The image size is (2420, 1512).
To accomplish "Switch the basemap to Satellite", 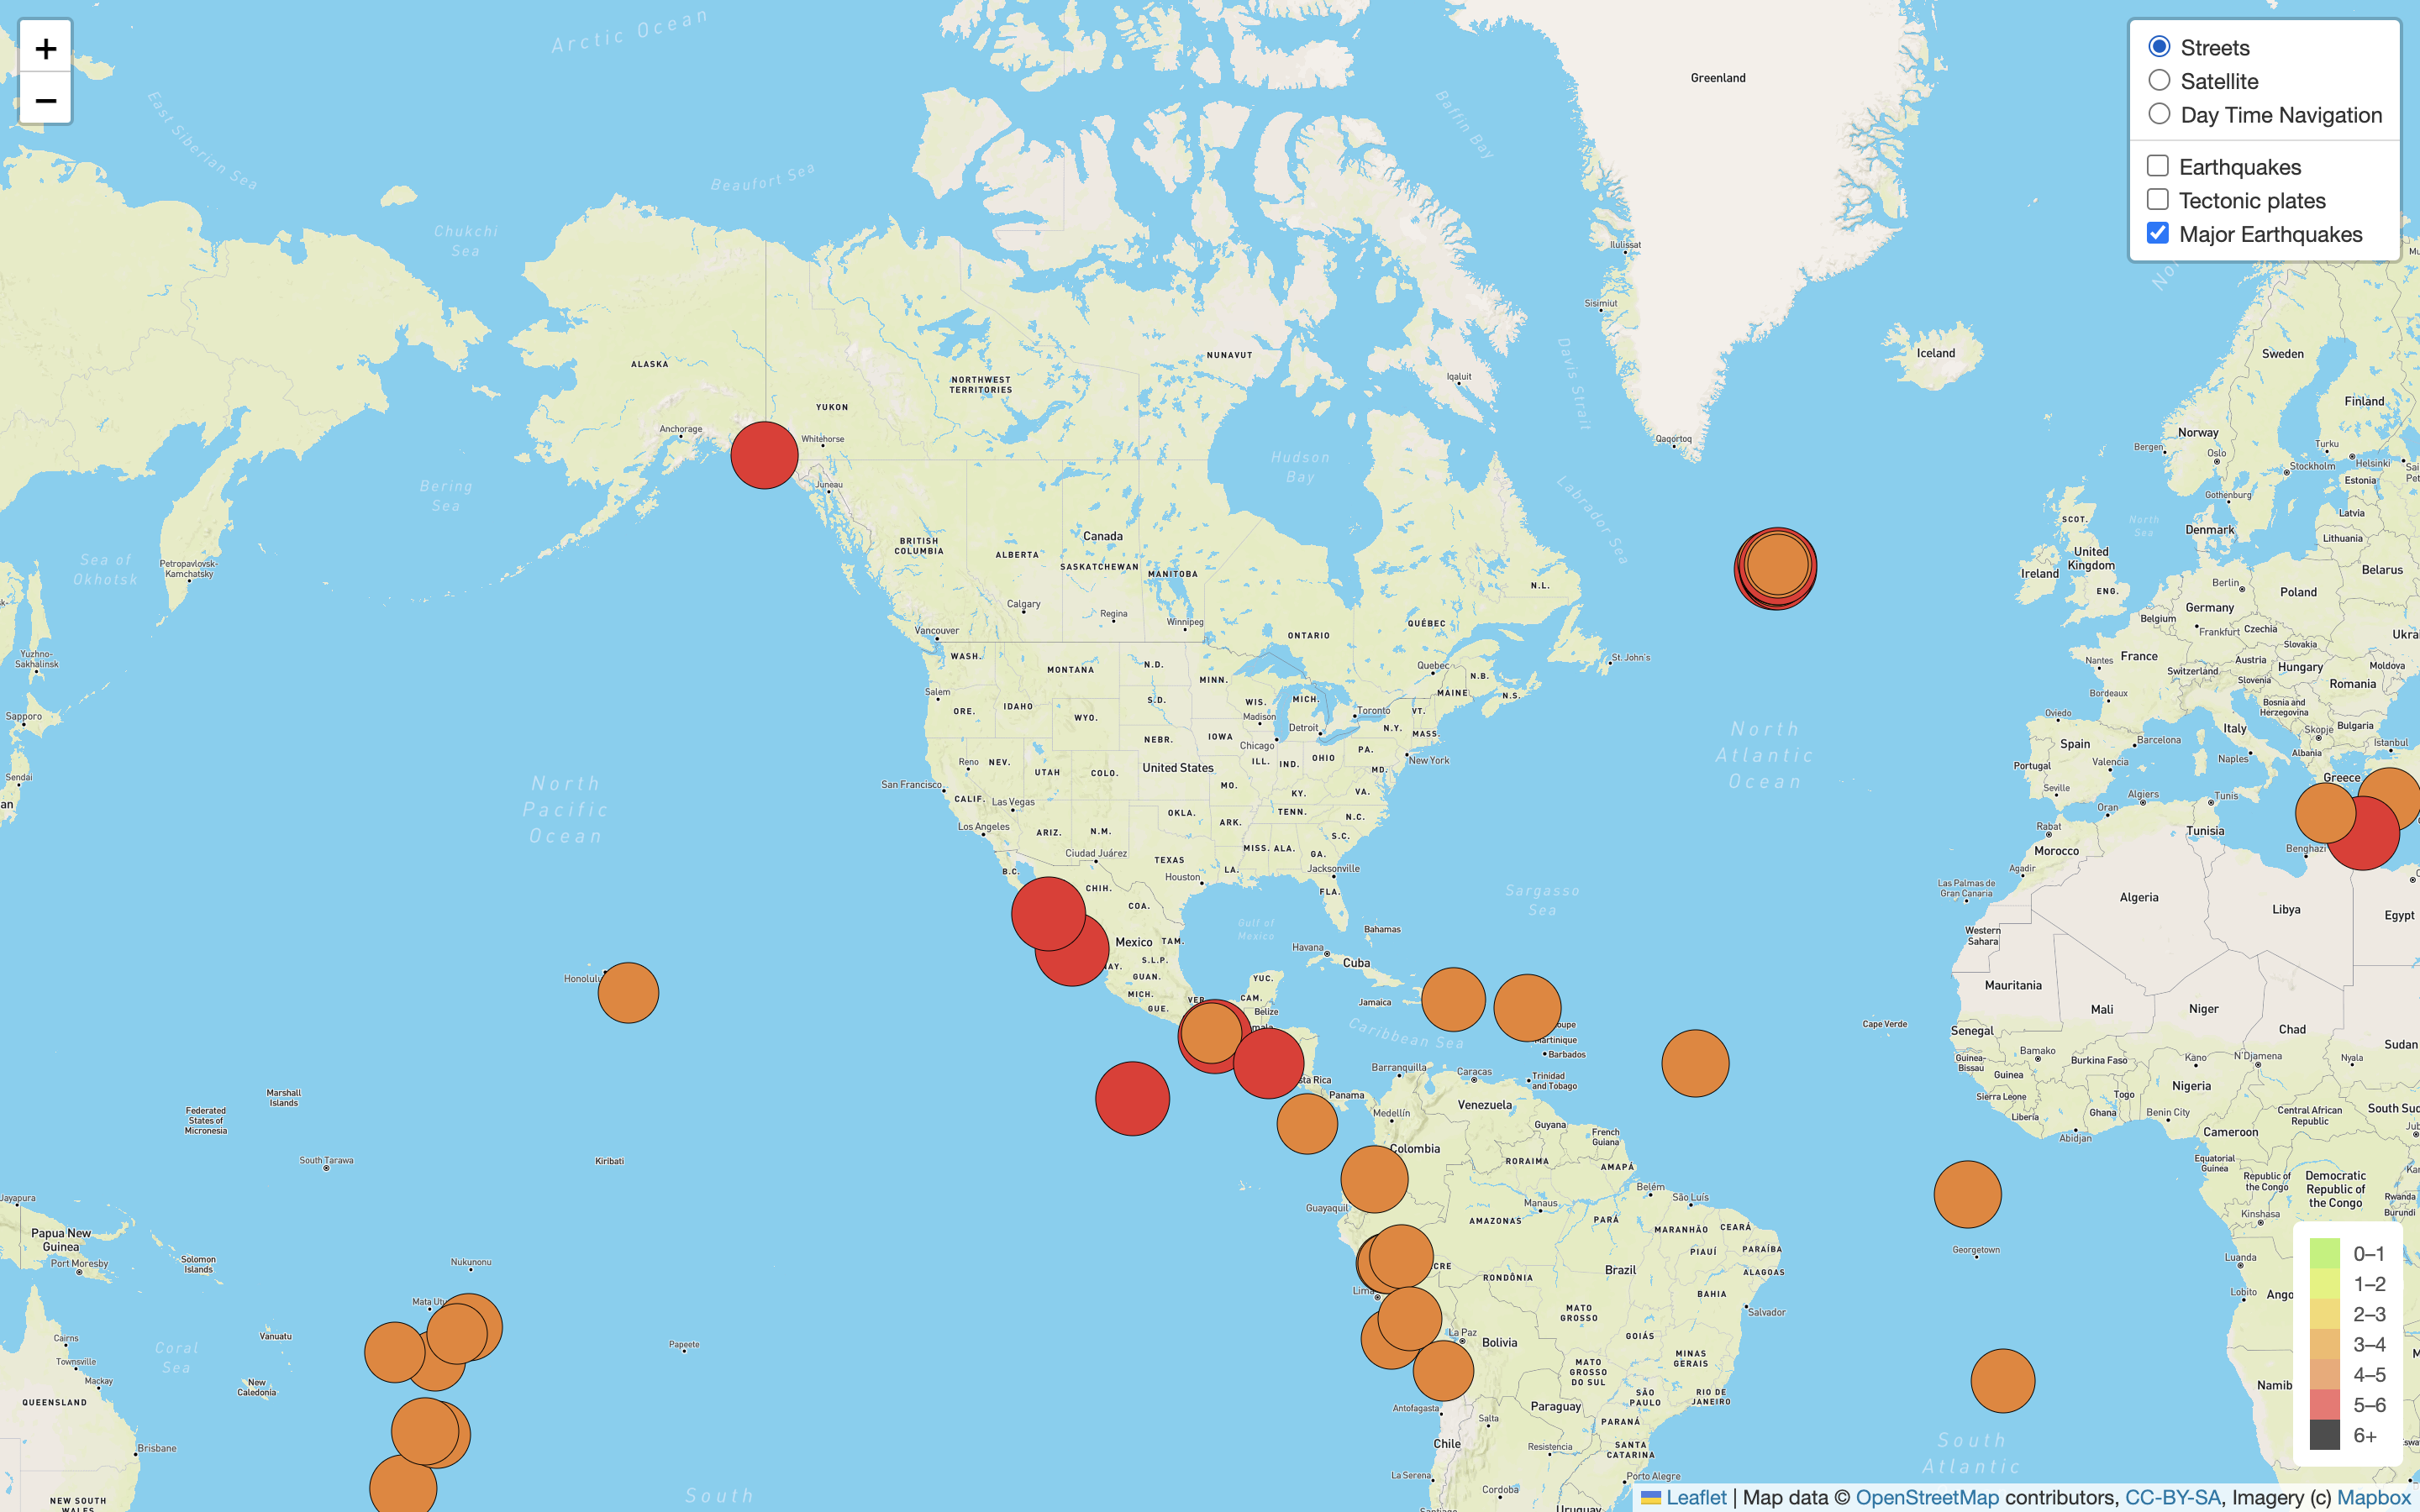I will click(2159, 81).
